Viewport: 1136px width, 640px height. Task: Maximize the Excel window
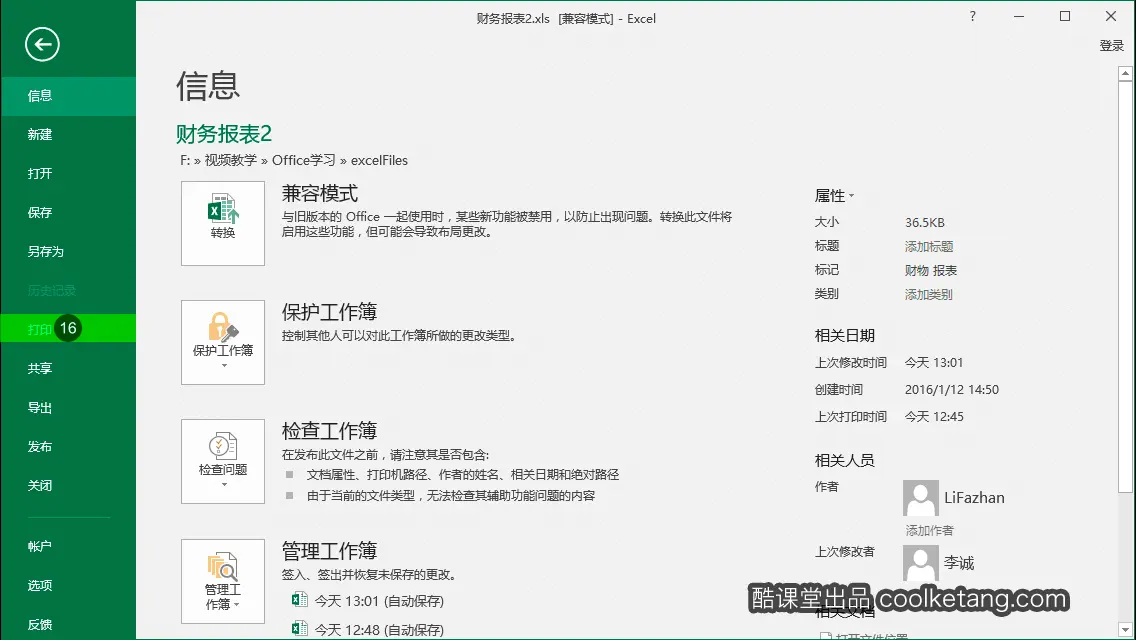click(1065, 17)
